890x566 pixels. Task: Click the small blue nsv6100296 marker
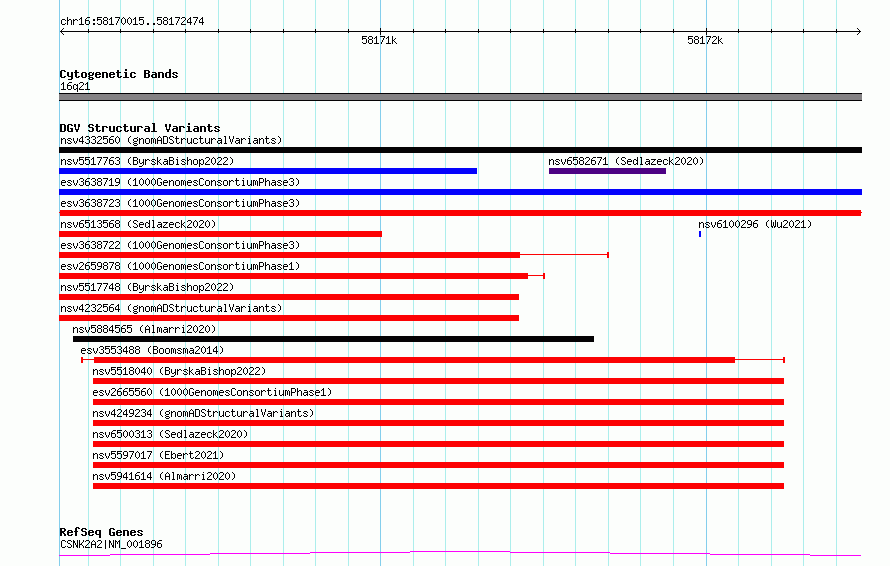click(700, 234)
